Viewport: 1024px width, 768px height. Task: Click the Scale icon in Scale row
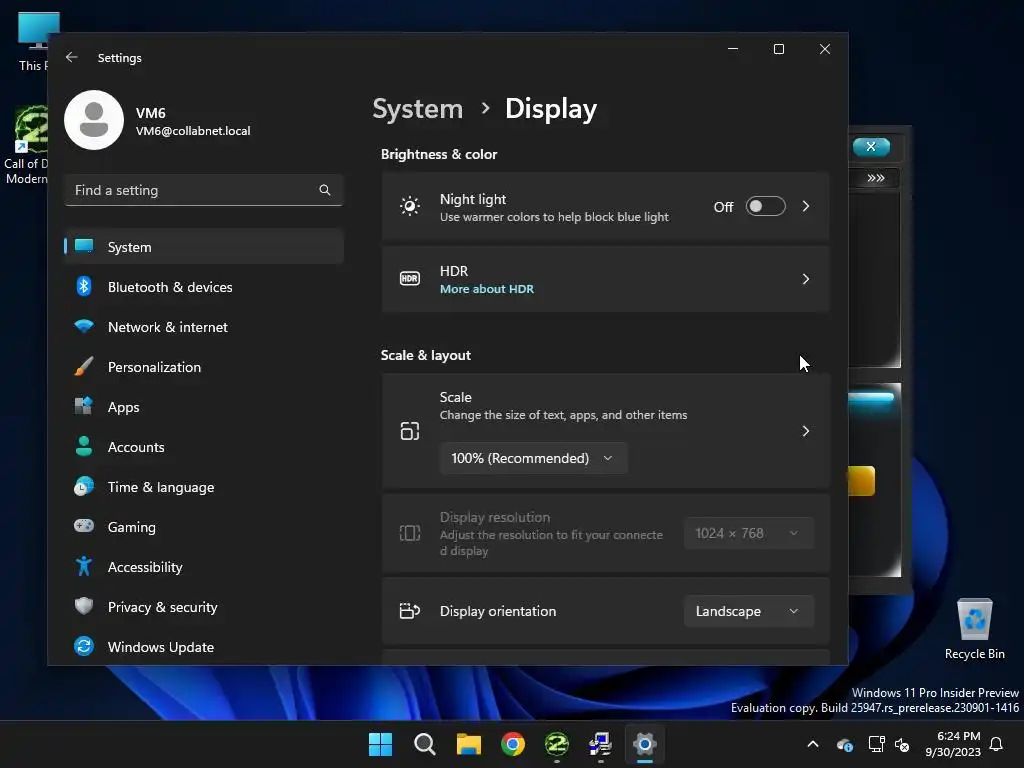409,431
